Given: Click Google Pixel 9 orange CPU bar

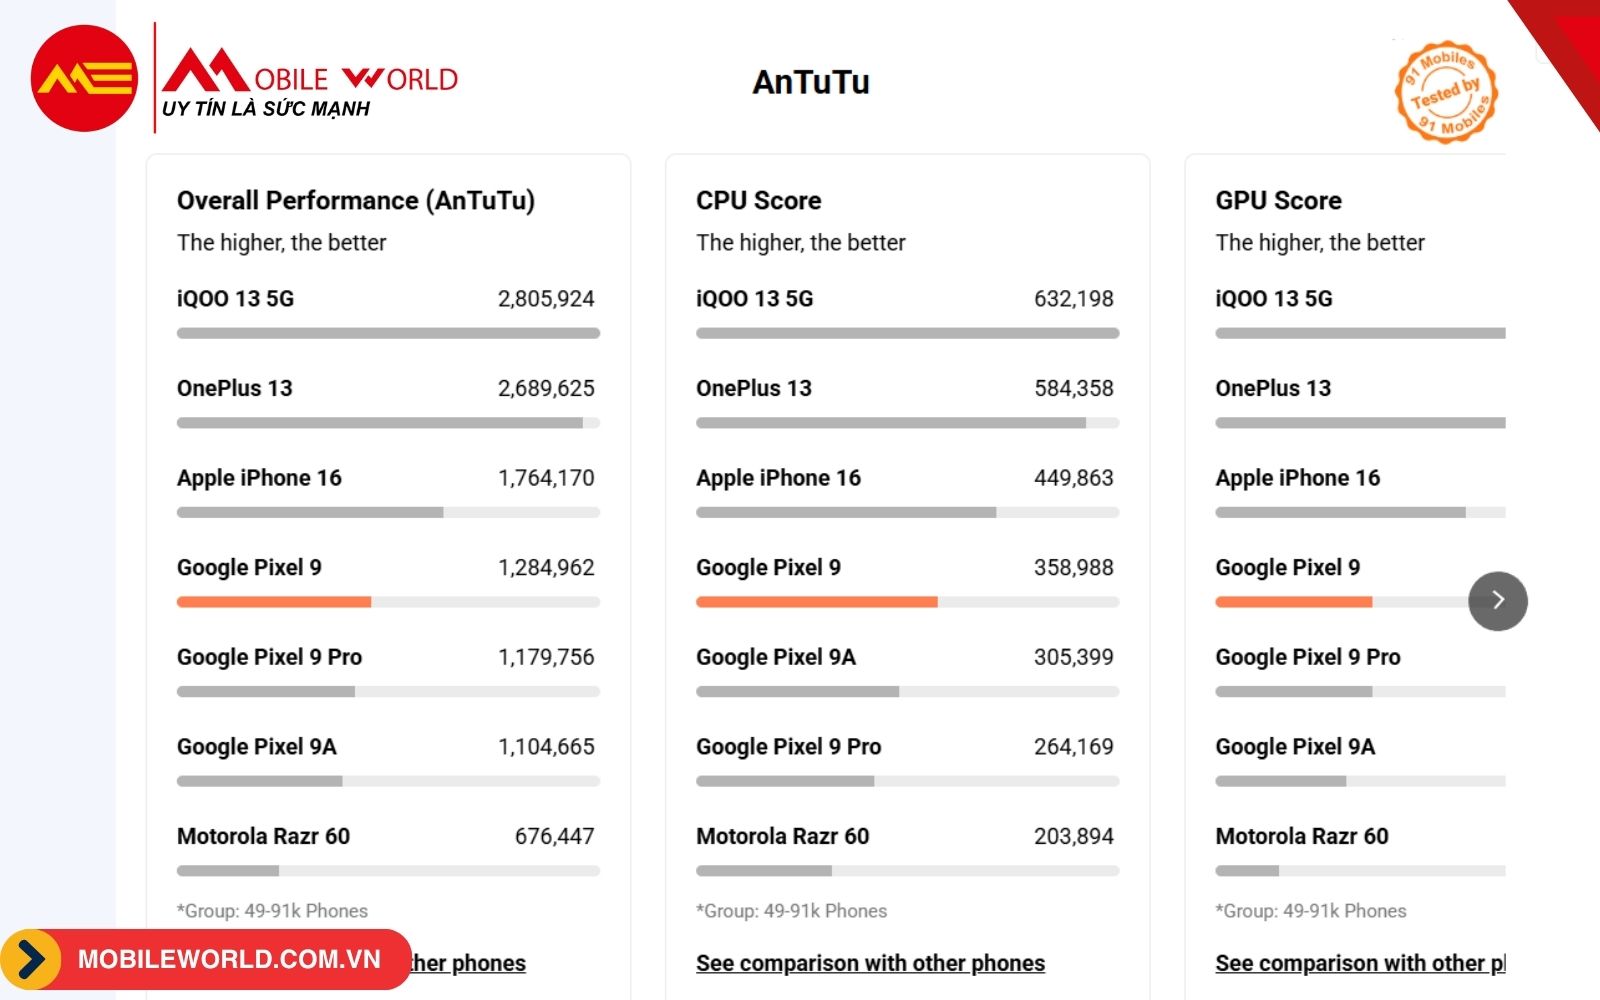Looking at the screenshot, I should [817, 602].
